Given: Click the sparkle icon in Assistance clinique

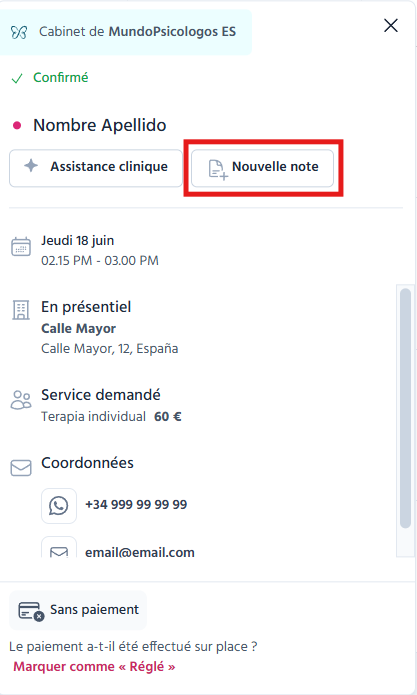Looking at the screenshot, I should [x=31, y=166].
